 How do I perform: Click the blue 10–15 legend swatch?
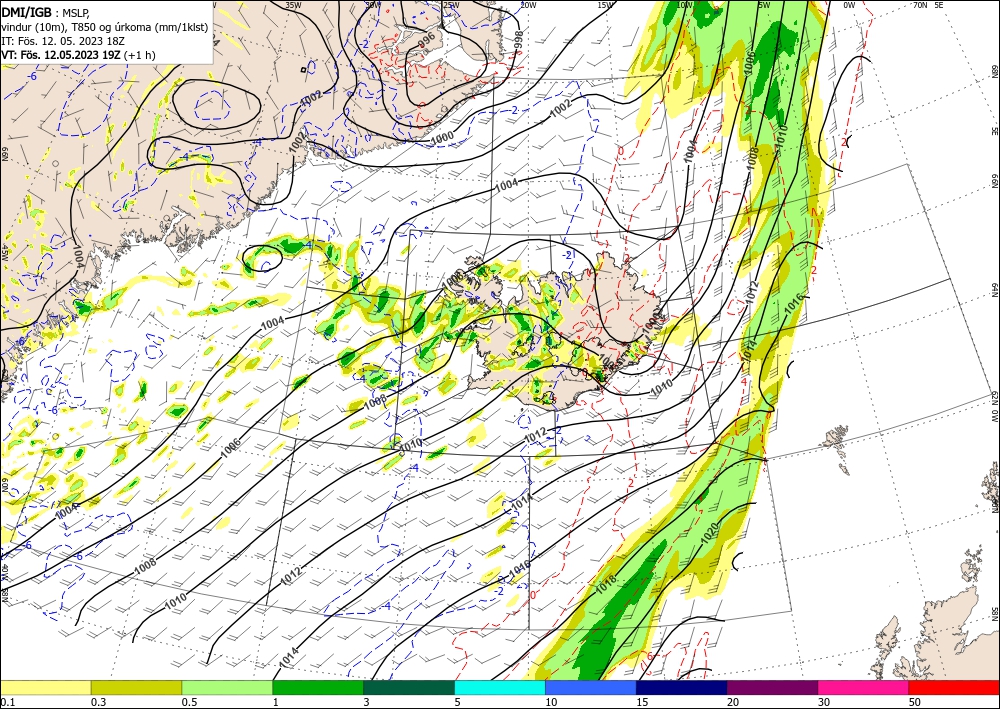[x=591, y=687]
